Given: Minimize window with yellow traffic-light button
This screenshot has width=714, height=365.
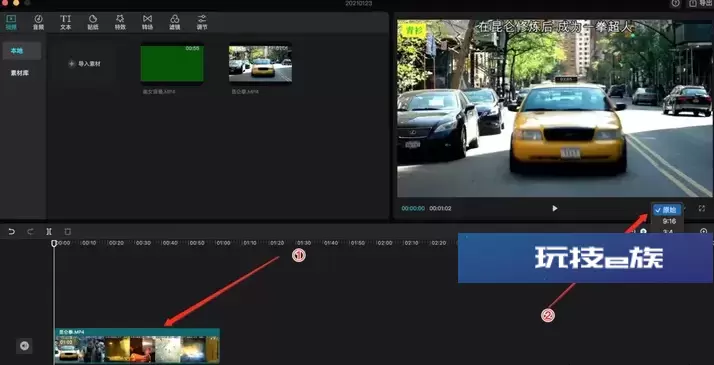Looking at the screenshot, I should [x=16, y=2].
